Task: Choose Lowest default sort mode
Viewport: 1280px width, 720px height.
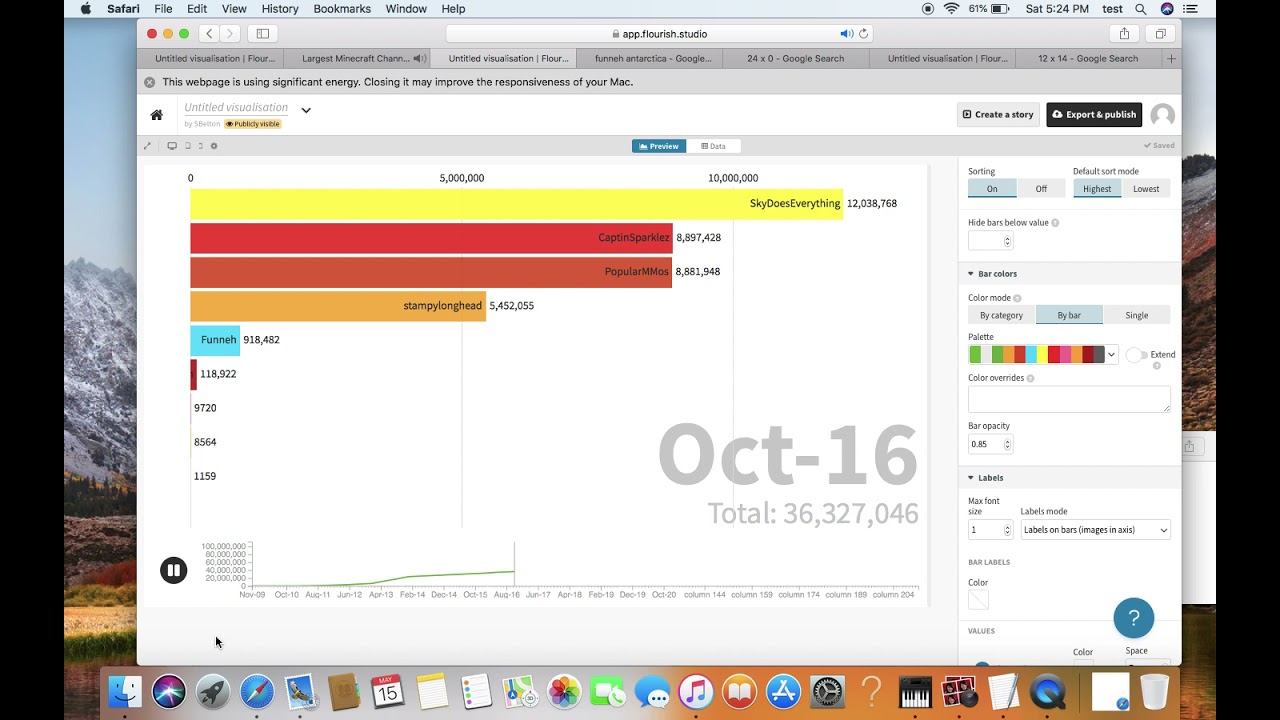Action: 1146,189
